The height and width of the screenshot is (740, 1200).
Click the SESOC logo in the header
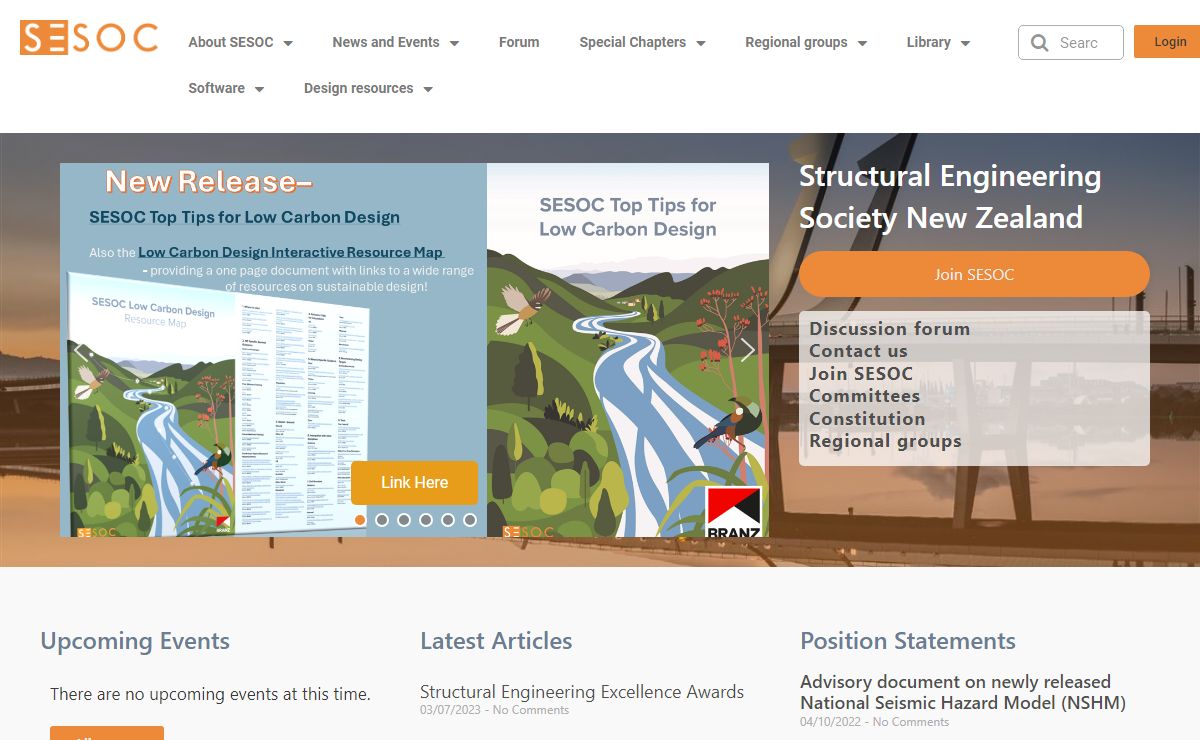click(89, 37)
